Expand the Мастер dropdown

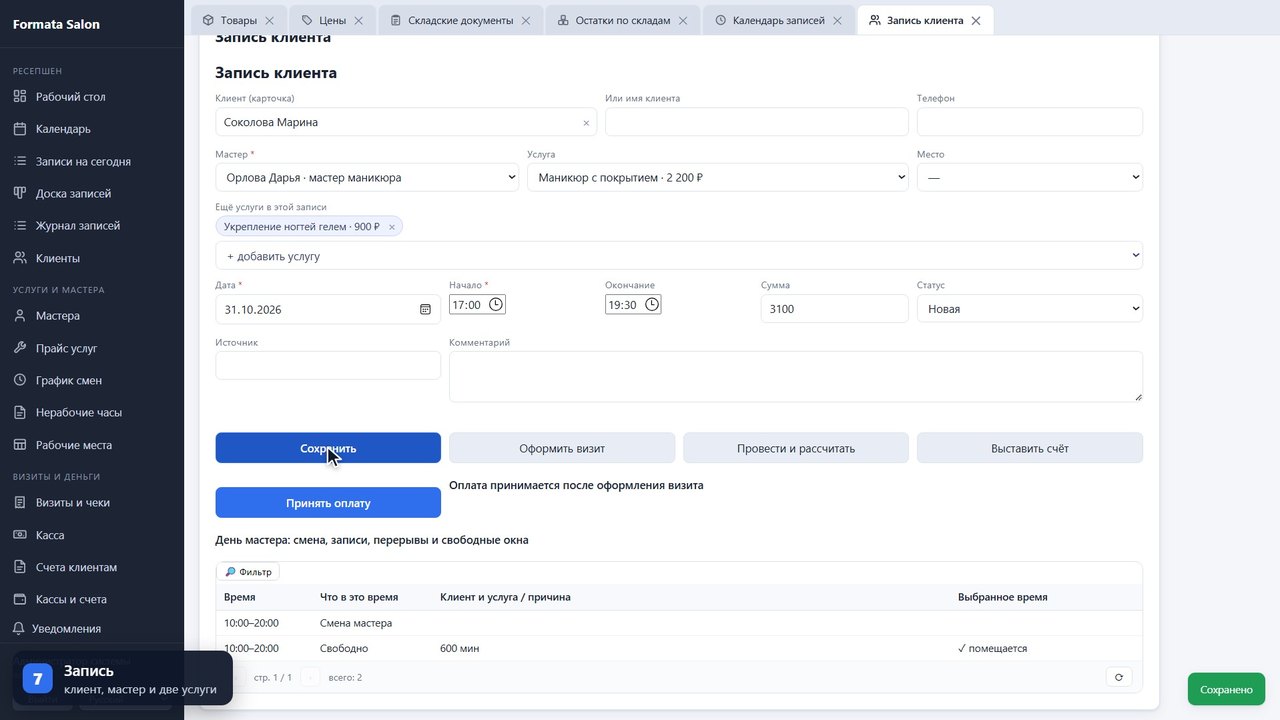pyautogui.click(x=367, y=178)
